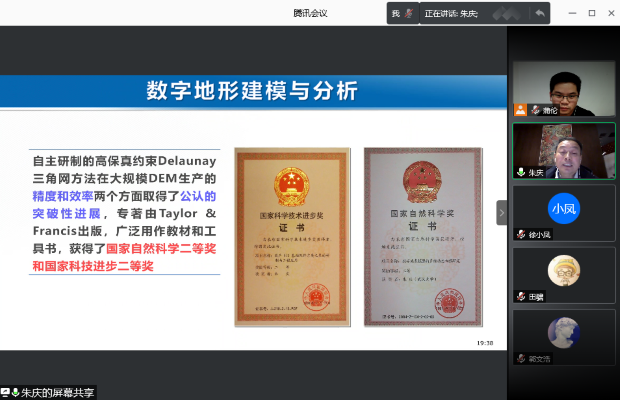Screen dimensions: 620x400
Task: Select 田骥's cartoon avatar tile
Action: (x=563, y=271)
